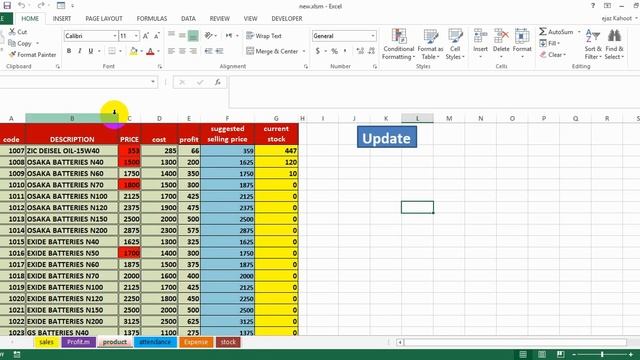Viewport: 640px width, 360px height.
Task: Toggle Bottom Align in alignment group
Action: (x=193, y=36)
